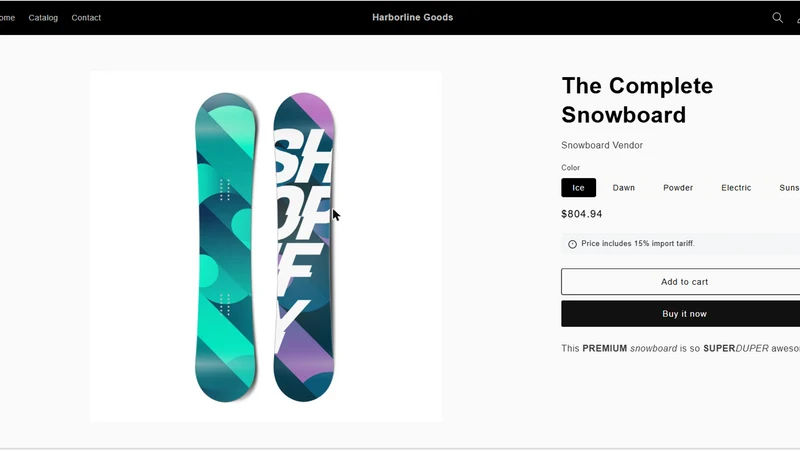
Task: Navigate to the Home link
Action: tap(7, 18)
